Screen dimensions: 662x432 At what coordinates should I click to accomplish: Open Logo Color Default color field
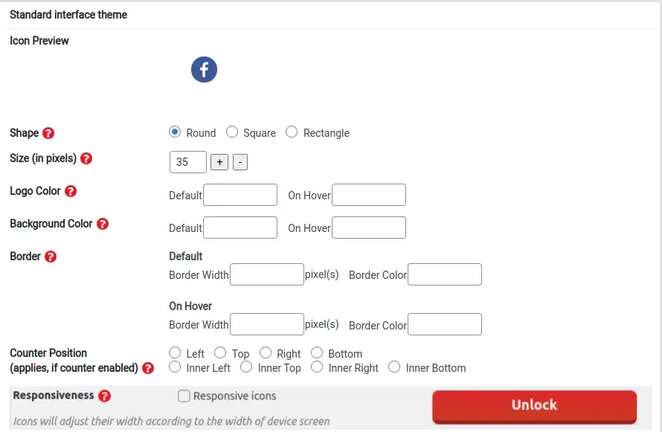click(x=240, y=195)
